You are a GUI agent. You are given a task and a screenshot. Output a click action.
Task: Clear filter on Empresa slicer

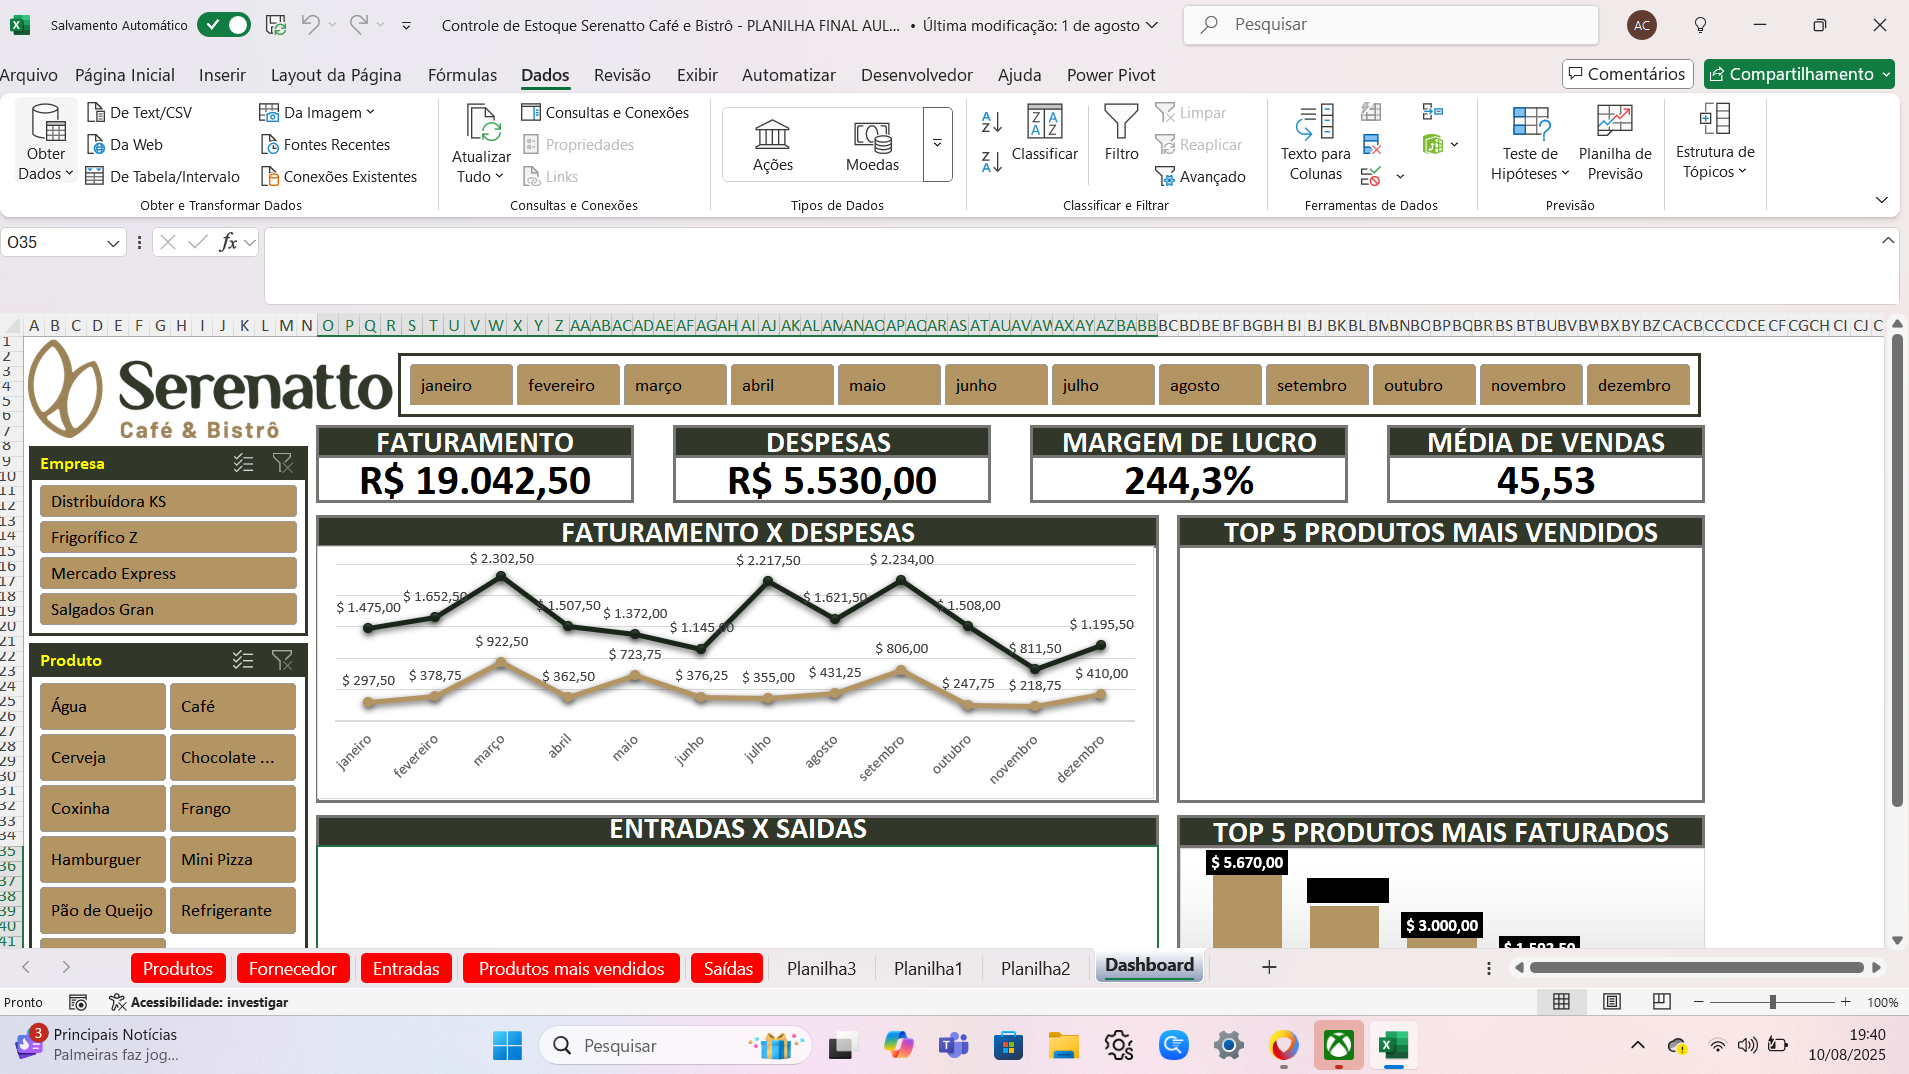(x=283, y=463)
